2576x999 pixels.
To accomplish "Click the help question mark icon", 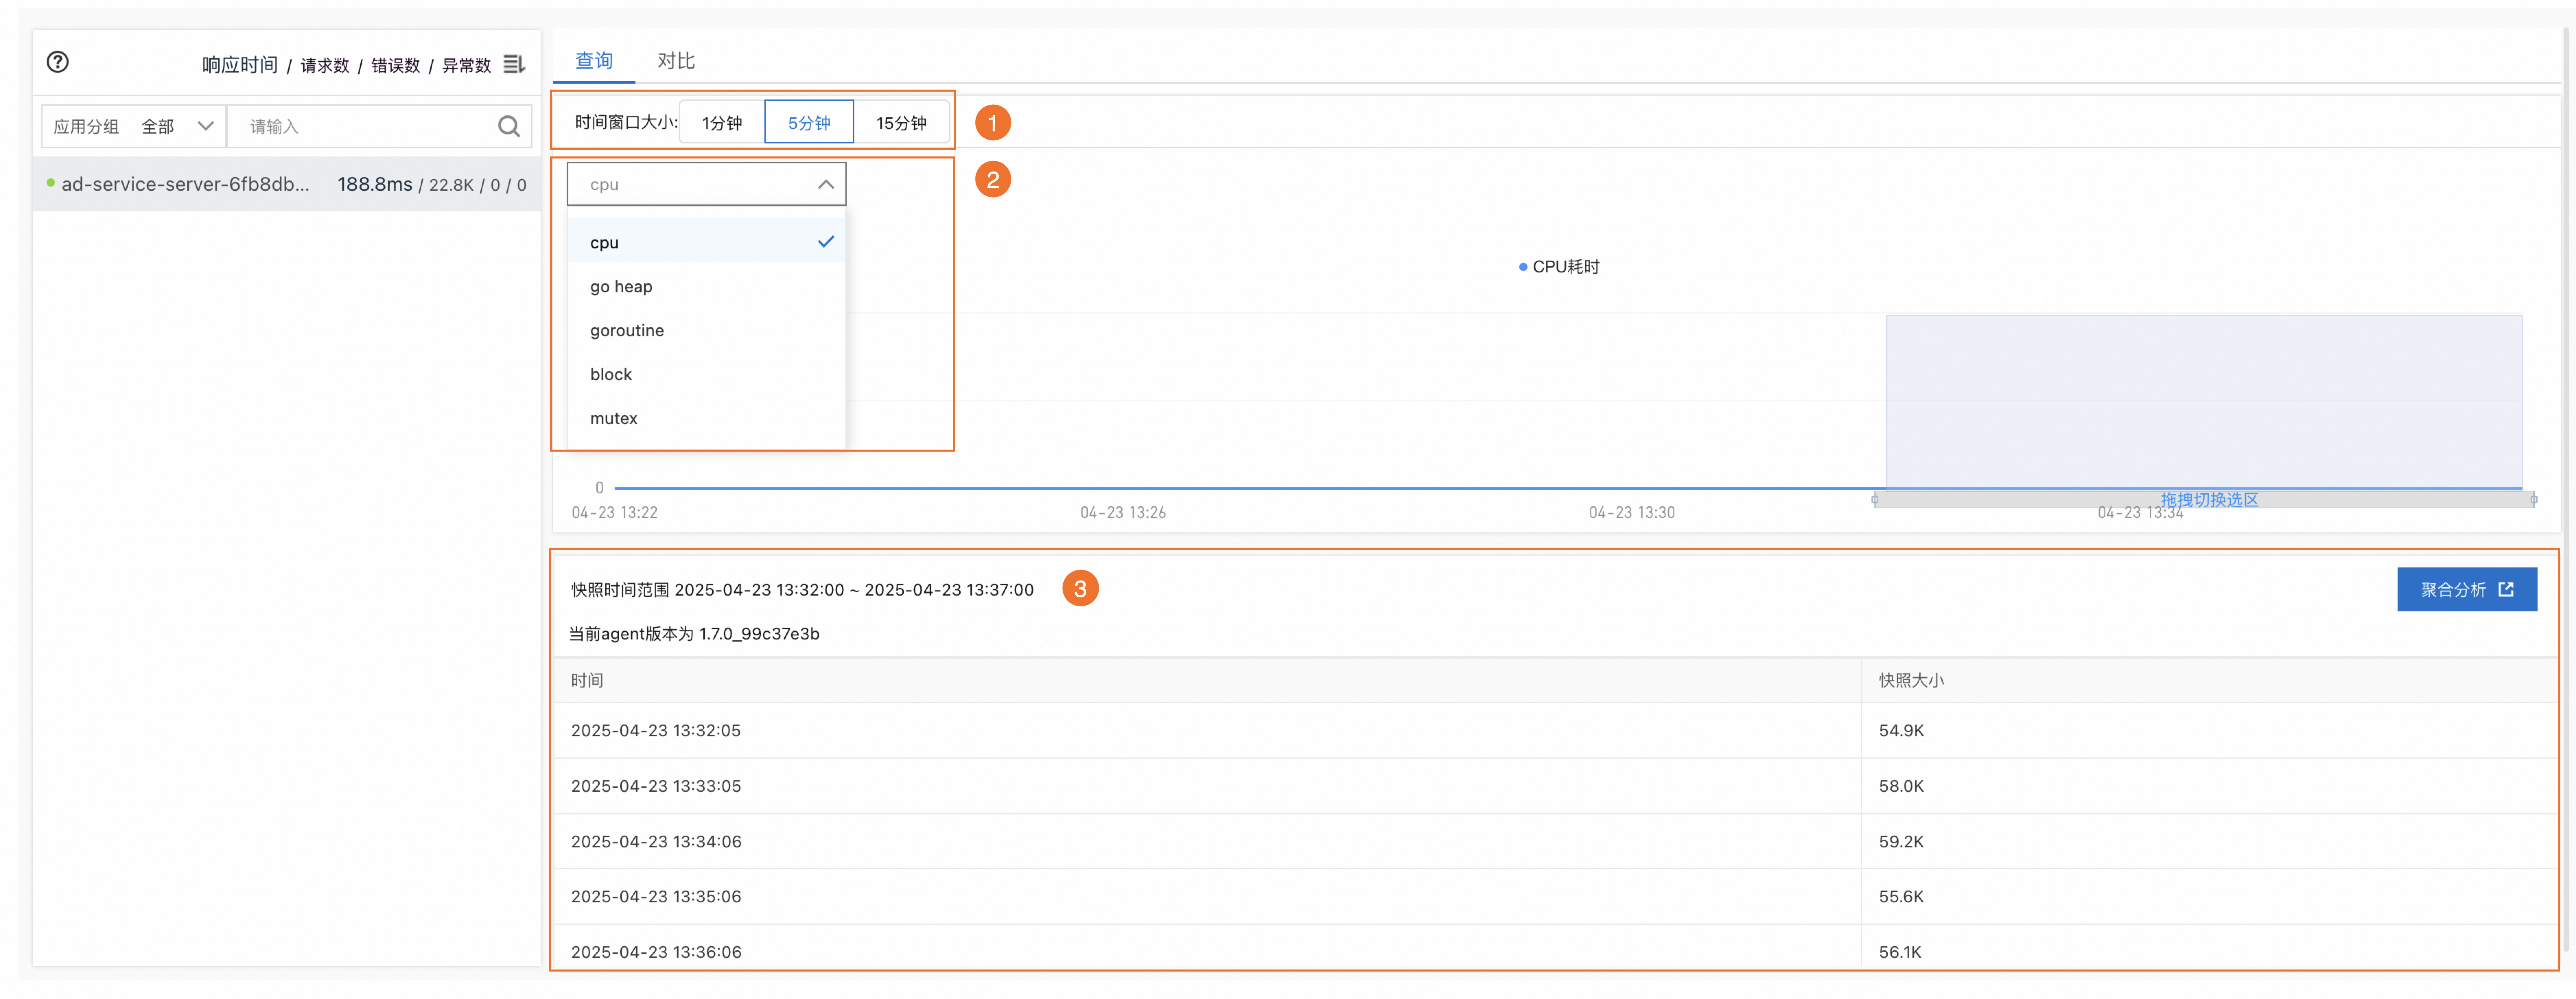I will (58, 62).
